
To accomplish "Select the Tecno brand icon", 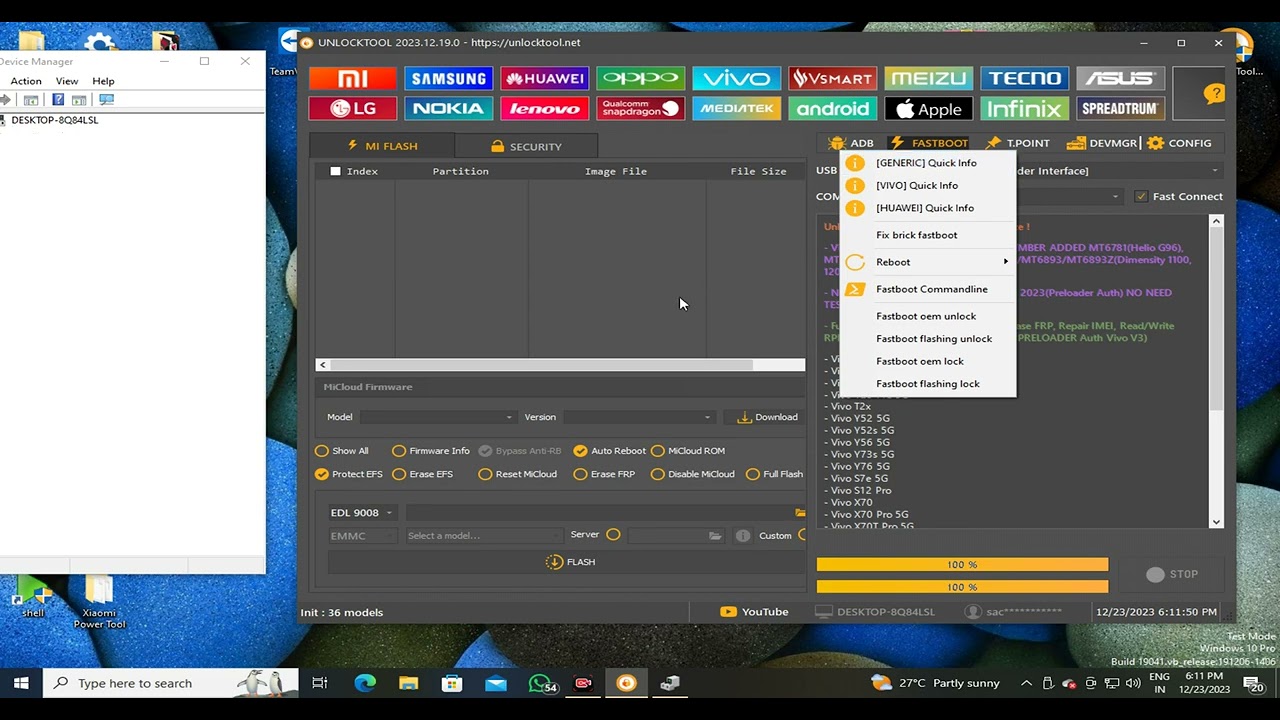I will tap(1024, 78).
